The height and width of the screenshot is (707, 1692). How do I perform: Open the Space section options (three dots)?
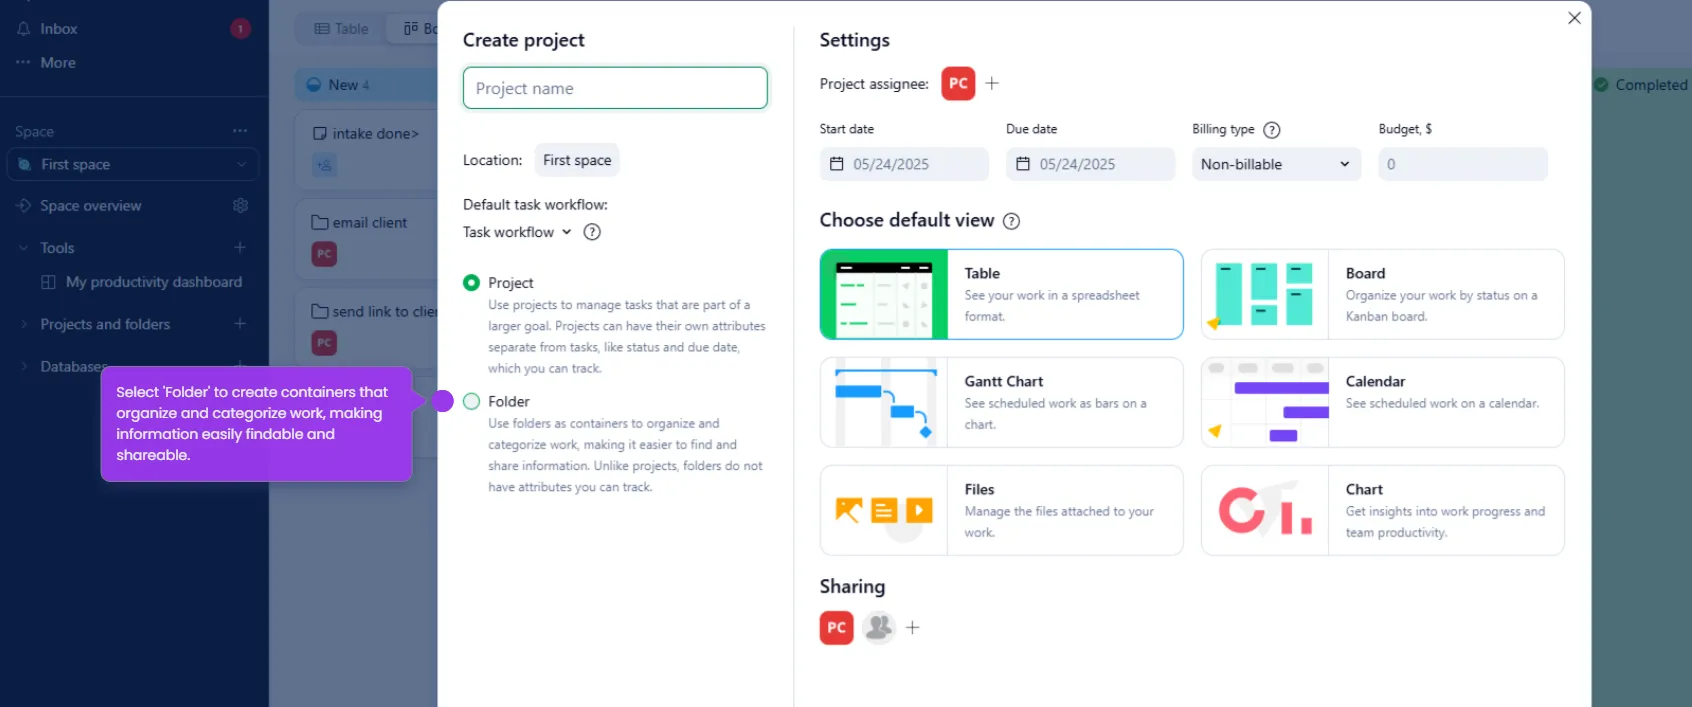click(x=240, y=131)
